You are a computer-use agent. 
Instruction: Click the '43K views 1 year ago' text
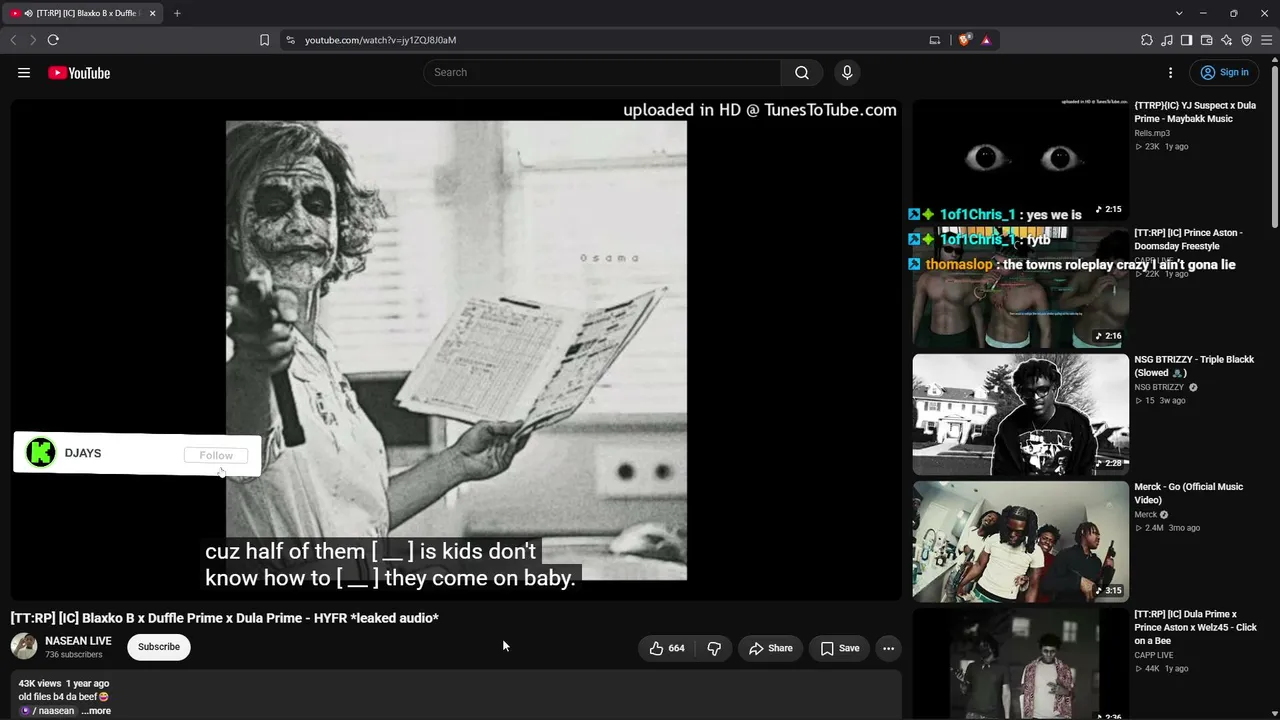[64, 684]
